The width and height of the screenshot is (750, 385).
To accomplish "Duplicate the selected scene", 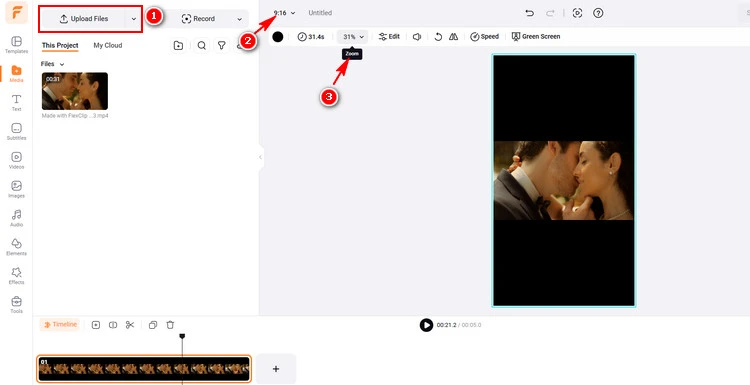I will point(153,325).
